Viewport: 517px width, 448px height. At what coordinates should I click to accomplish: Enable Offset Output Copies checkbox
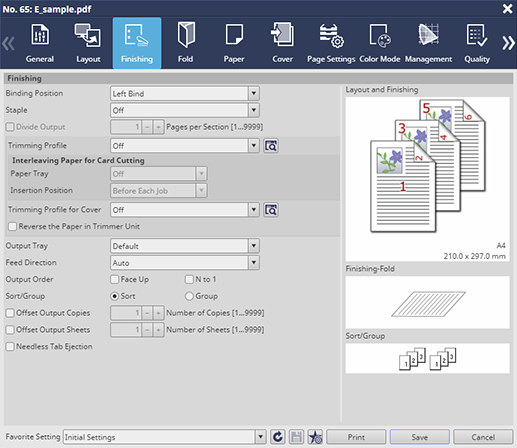point(10,313)
